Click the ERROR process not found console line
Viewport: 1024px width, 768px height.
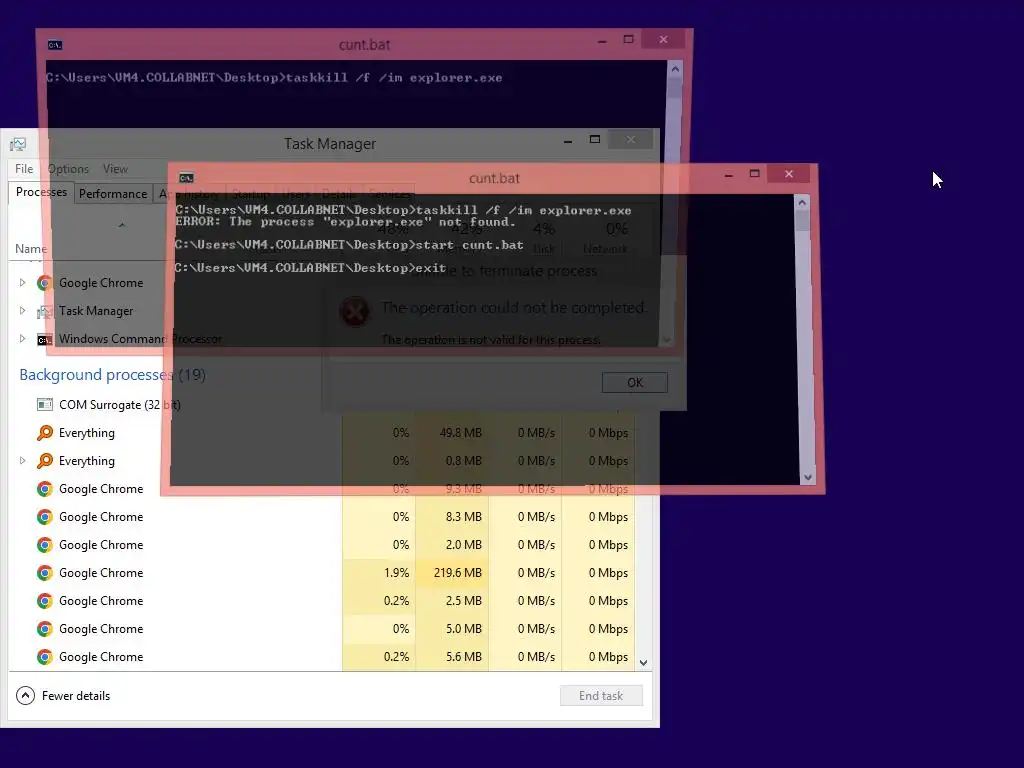pyautogui.click(x=345, y=222)
